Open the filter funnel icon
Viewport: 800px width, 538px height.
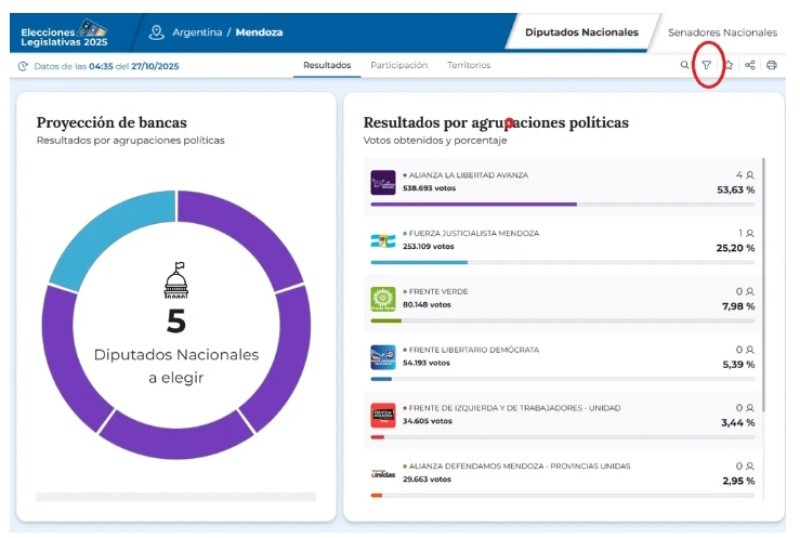pyautogui.click(x=707, y=66)
